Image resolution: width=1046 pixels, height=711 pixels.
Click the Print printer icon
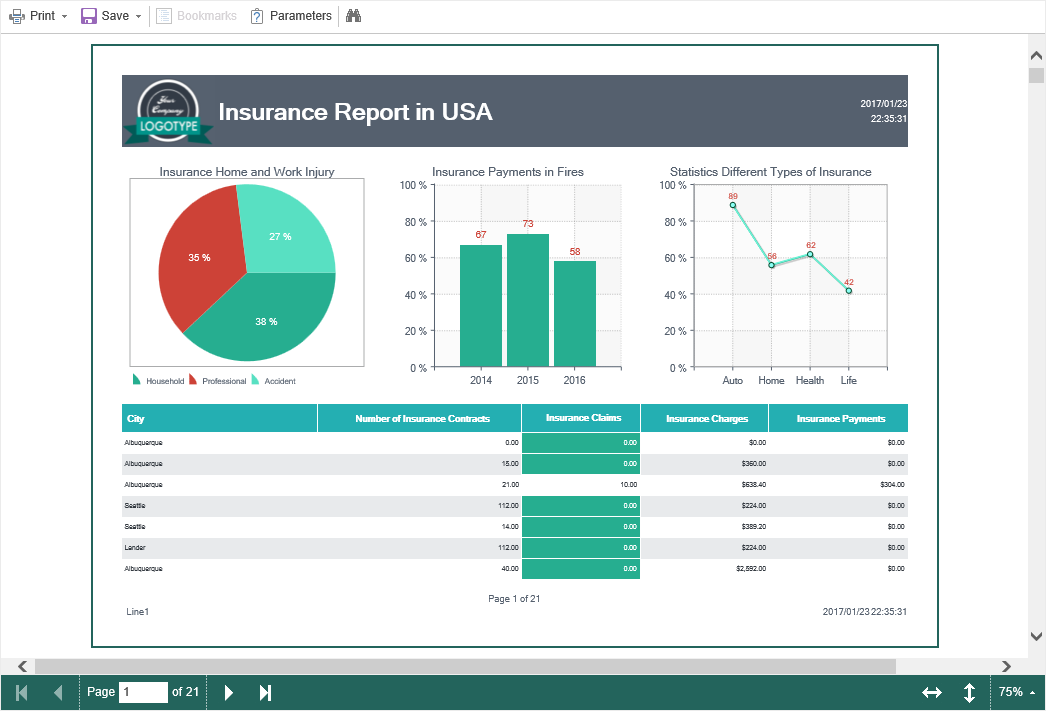tap(17, 16)
